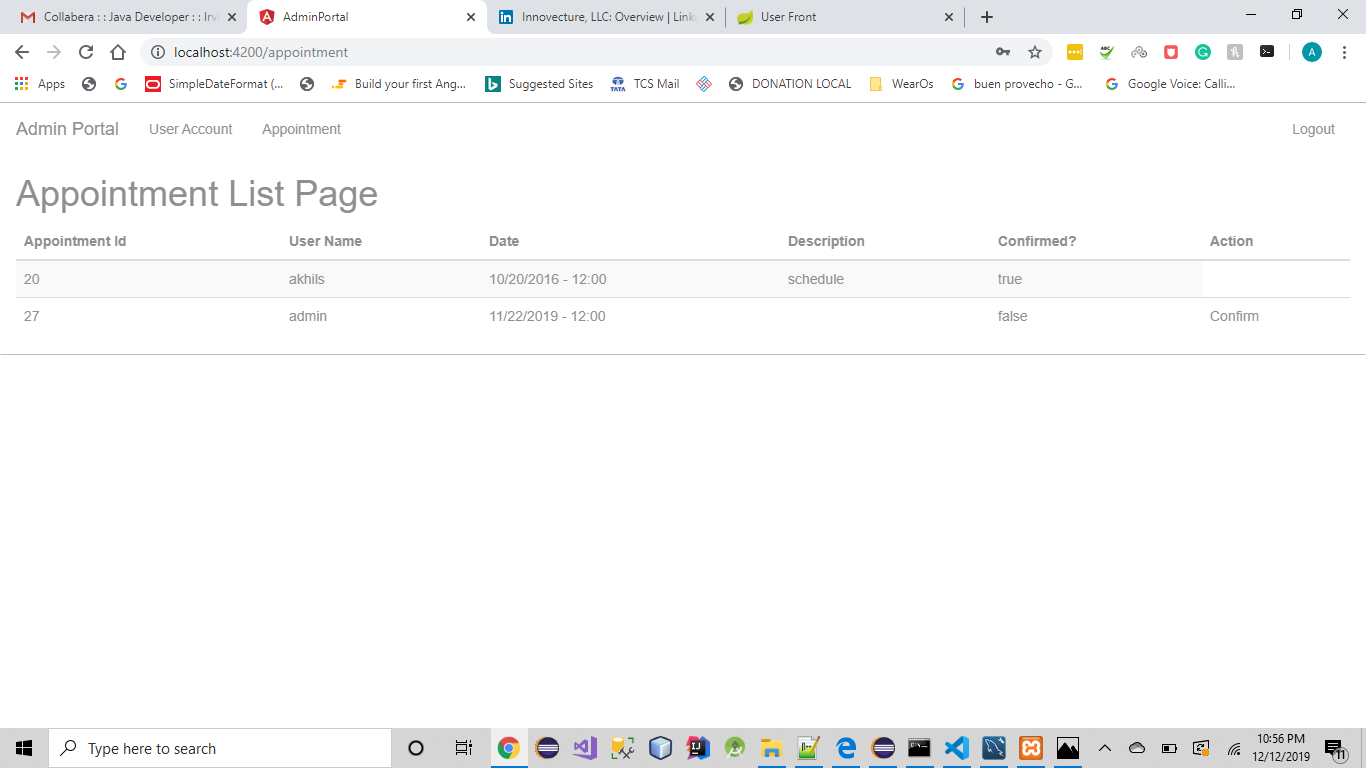The width and height of the screenshot is (1366, 768).
Task: Open MySQL Workbench from the taskbar
Action: pos(994,748)
